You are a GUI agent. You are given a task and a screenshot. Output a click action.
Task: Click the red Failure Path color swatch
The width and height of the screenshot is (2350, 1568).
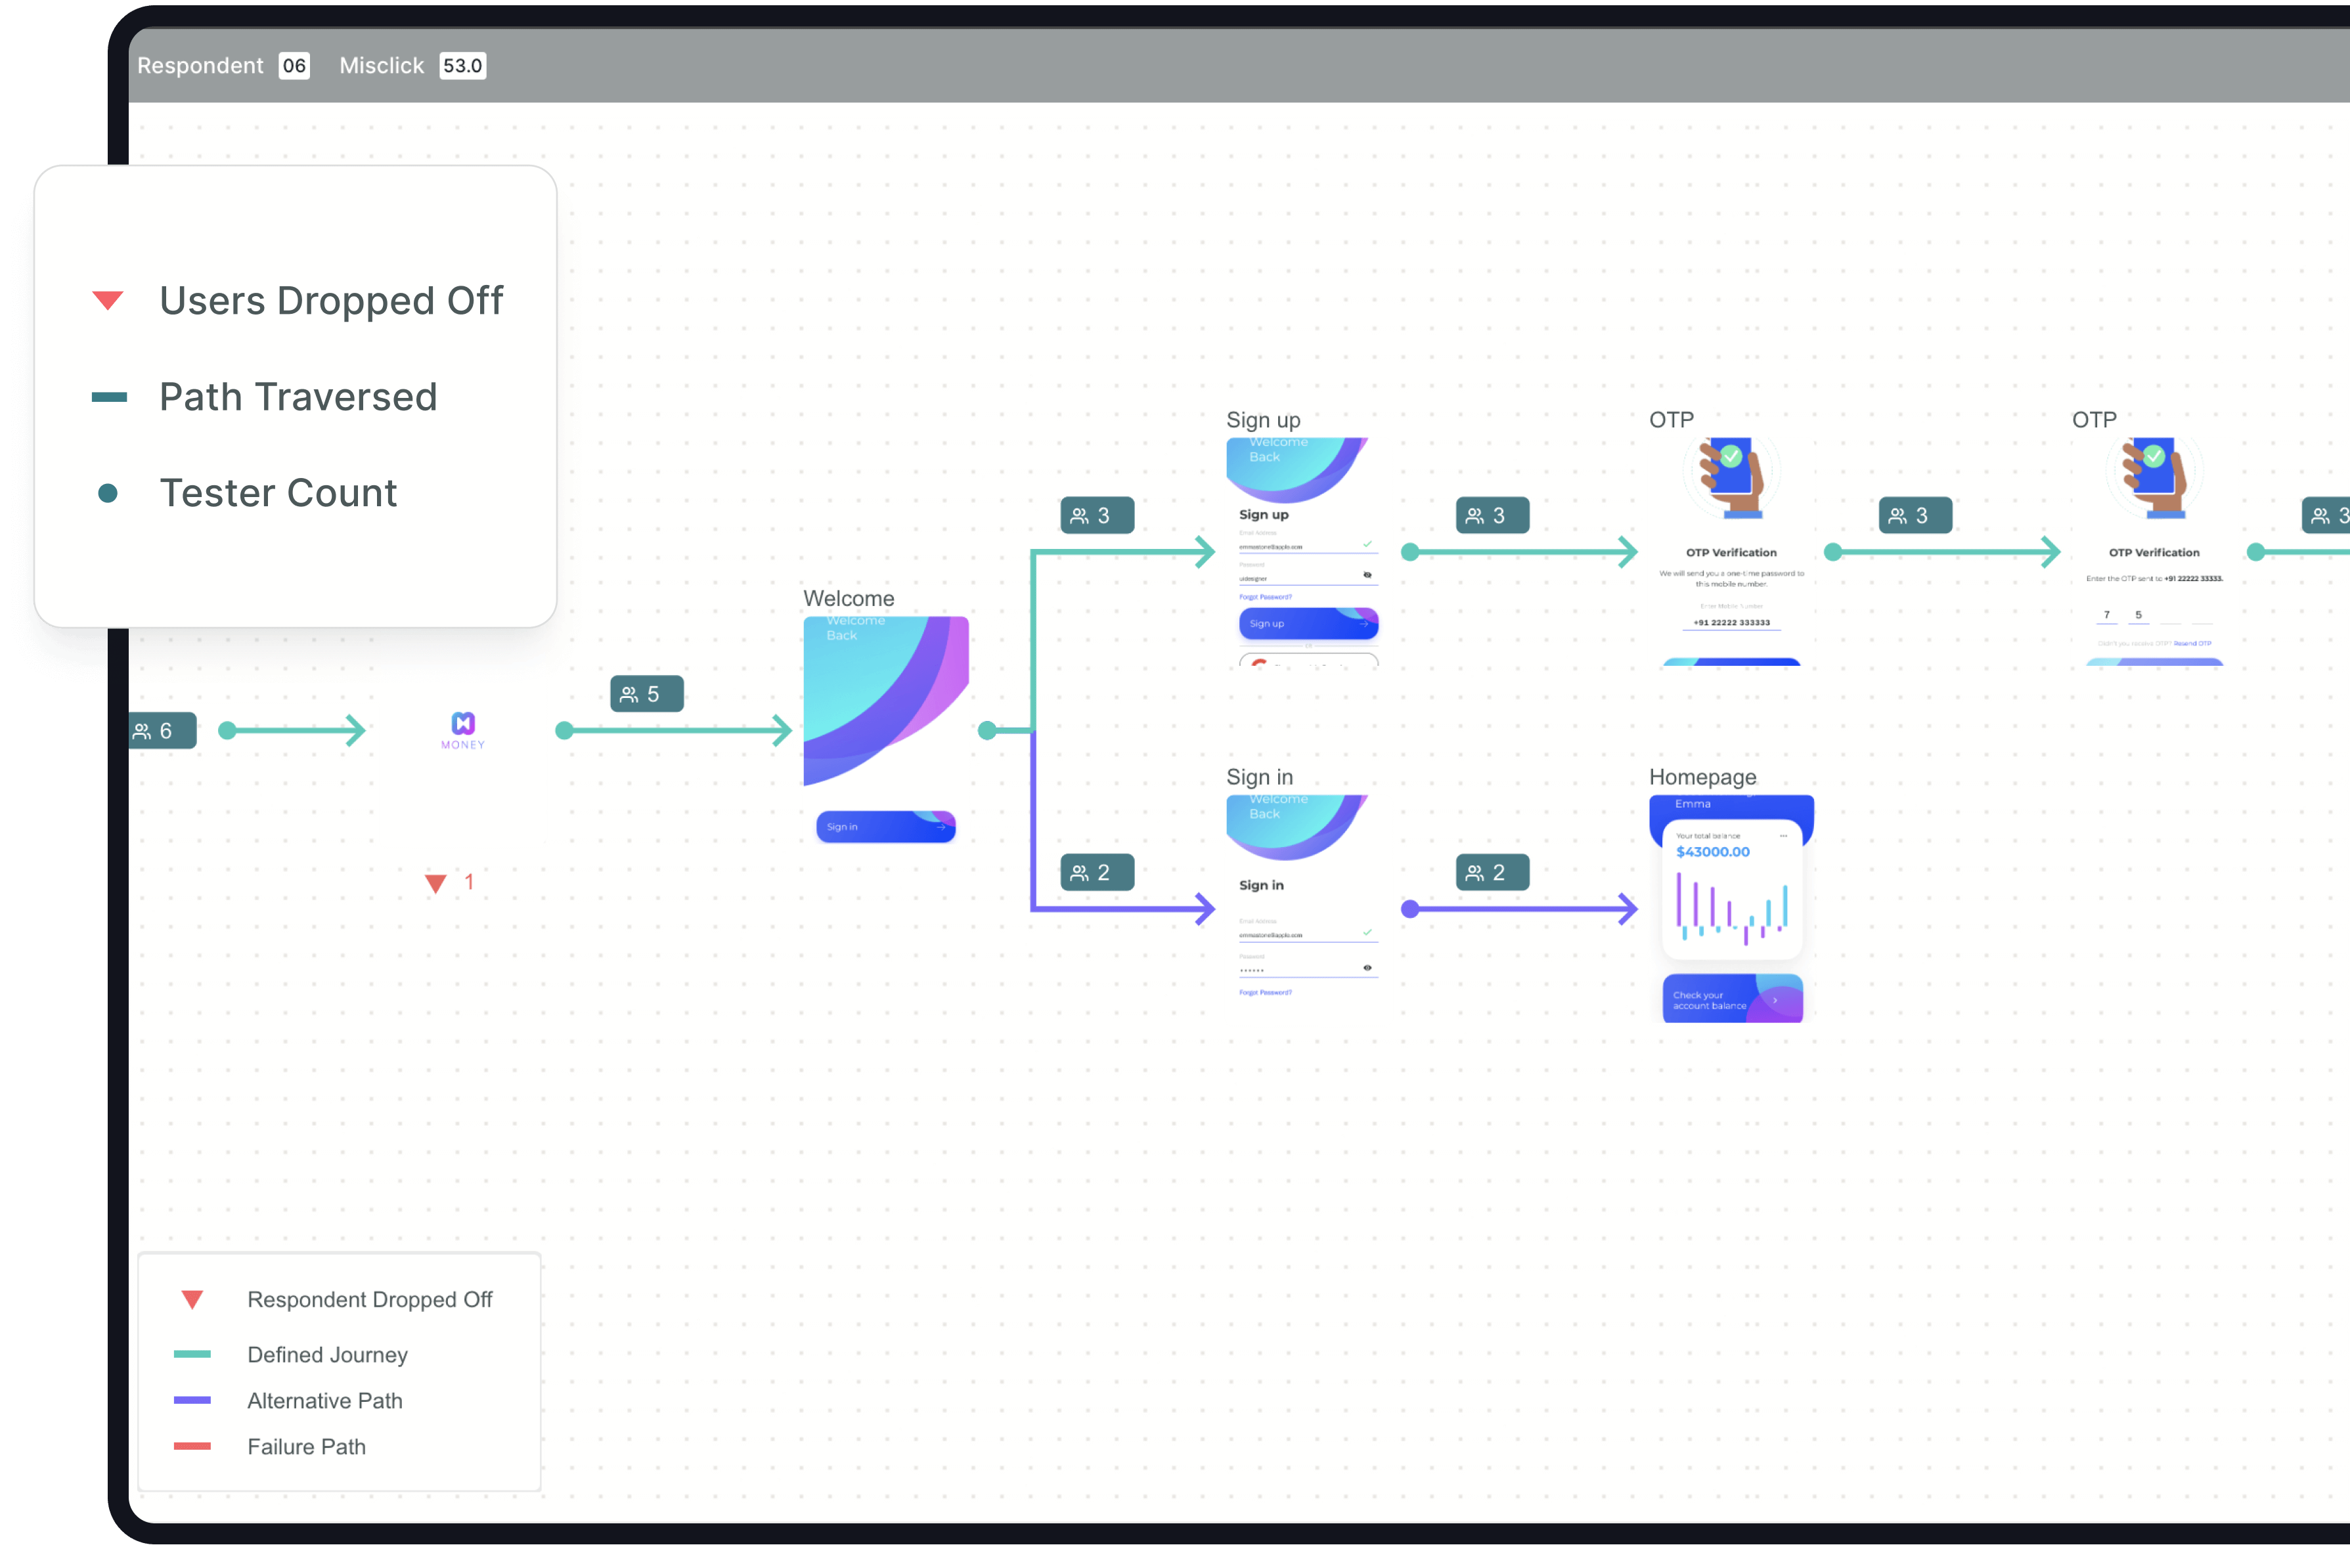point(192,1447)
